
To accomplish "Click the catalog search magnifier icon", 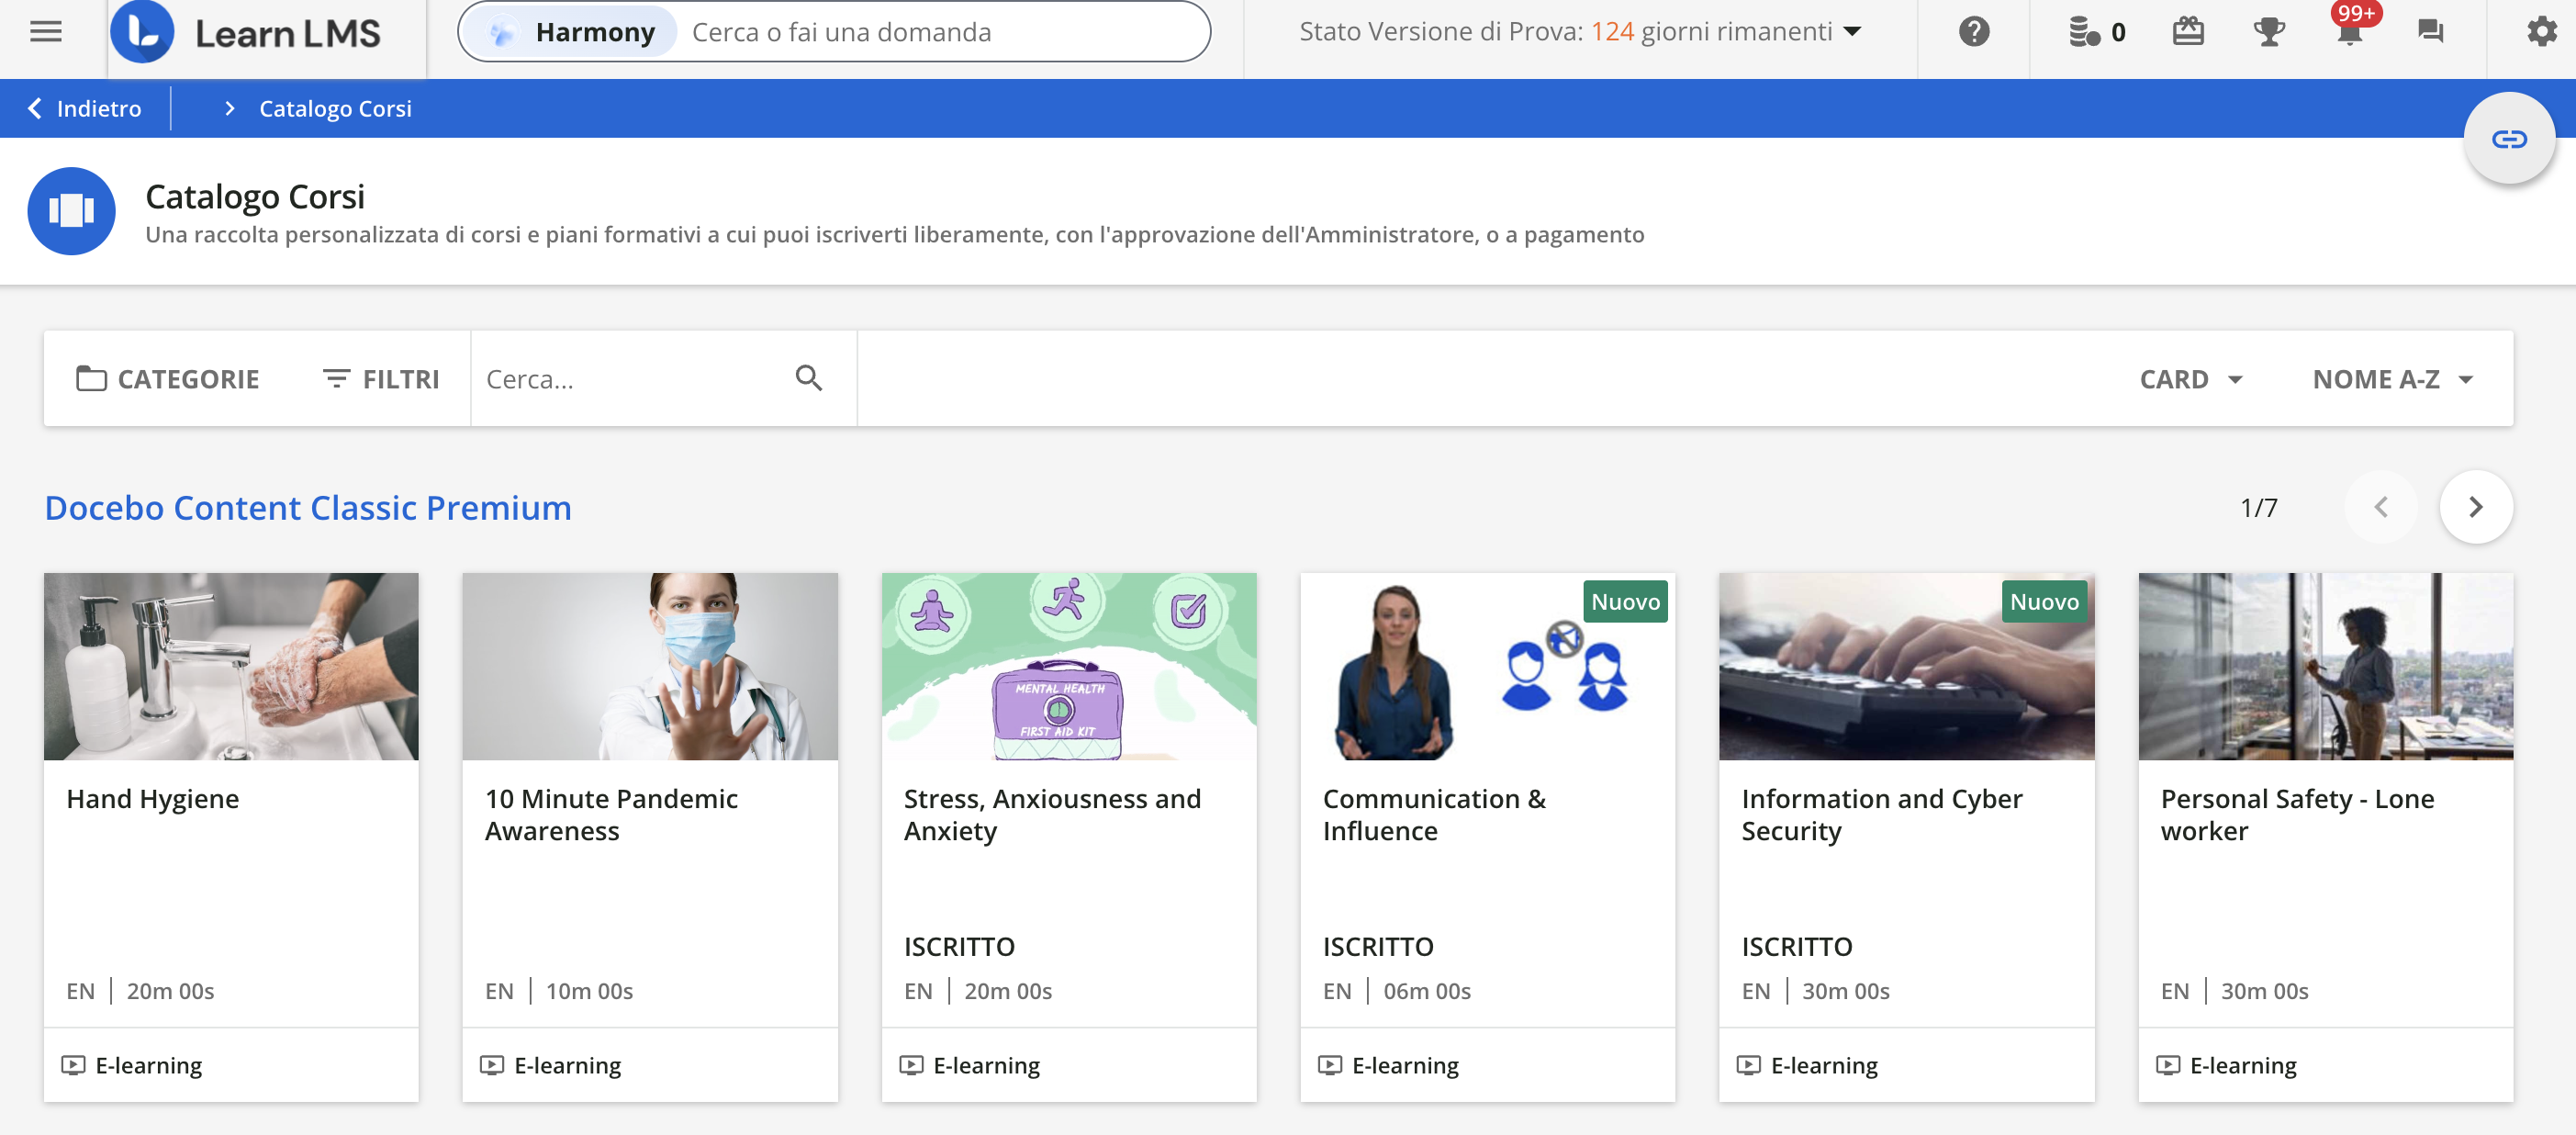I will point(808,378).
